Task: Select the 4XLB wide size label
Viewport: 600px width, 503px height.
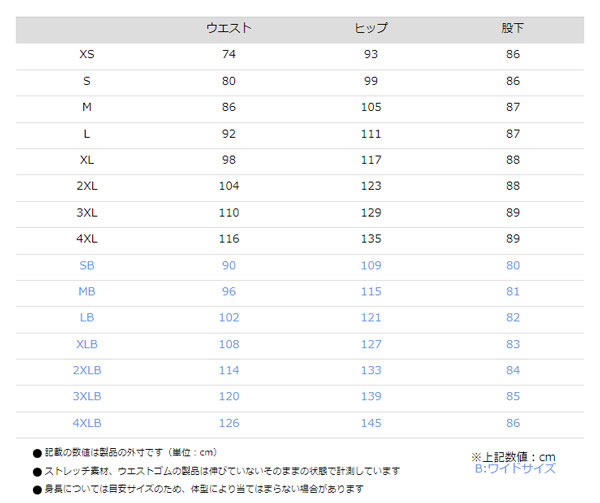Action: (x=87, y=423)
